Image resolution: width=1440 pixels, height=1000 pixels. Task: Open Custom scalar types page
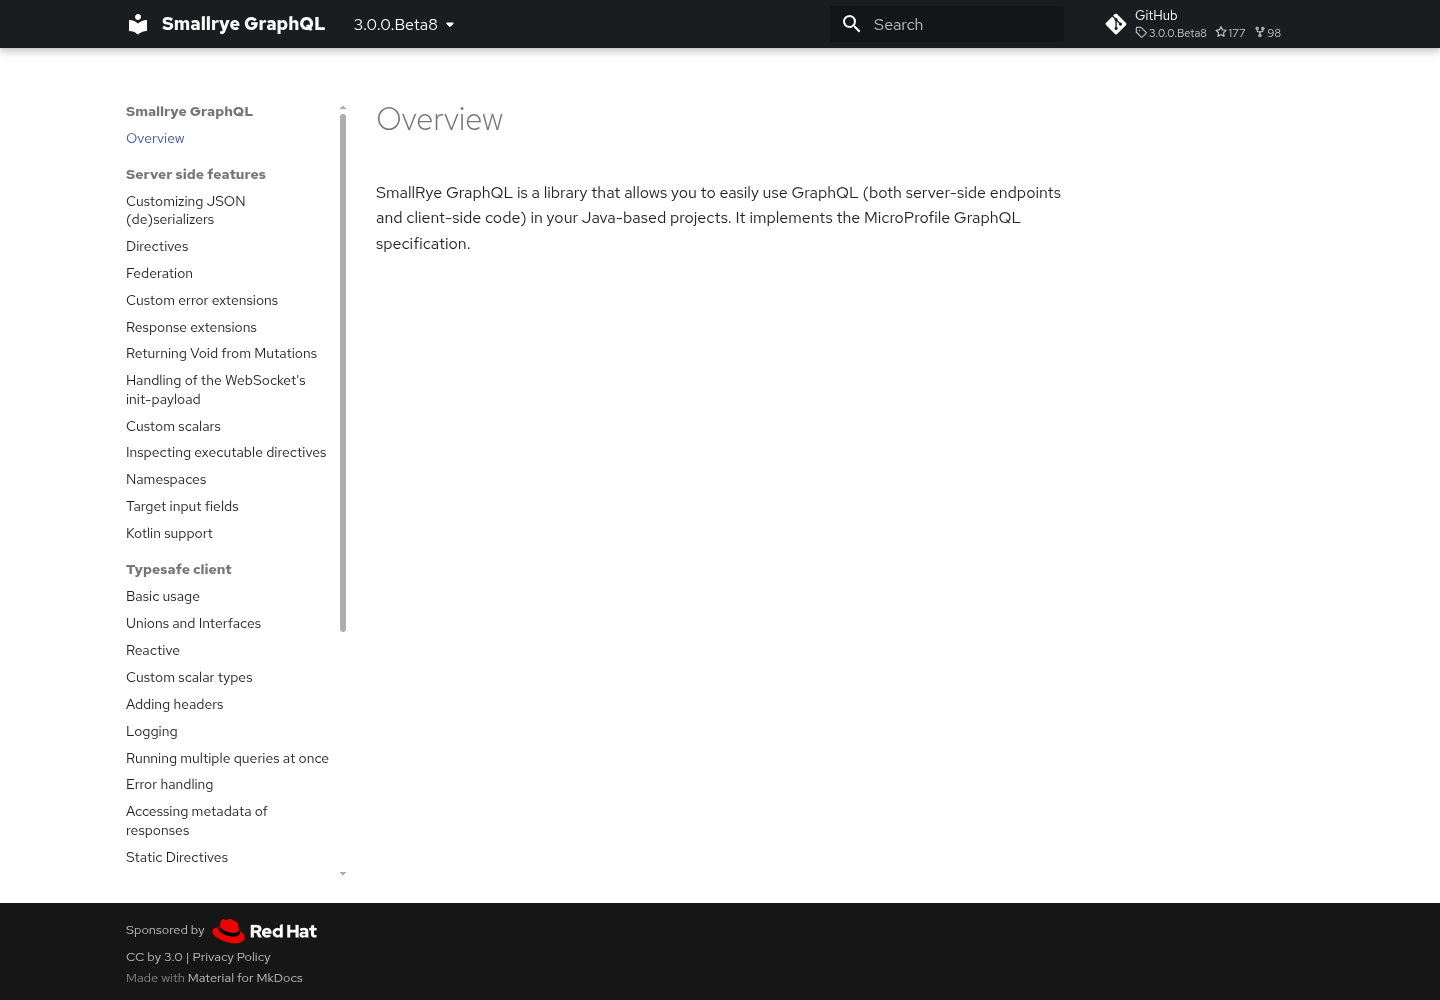pos(189,677)
